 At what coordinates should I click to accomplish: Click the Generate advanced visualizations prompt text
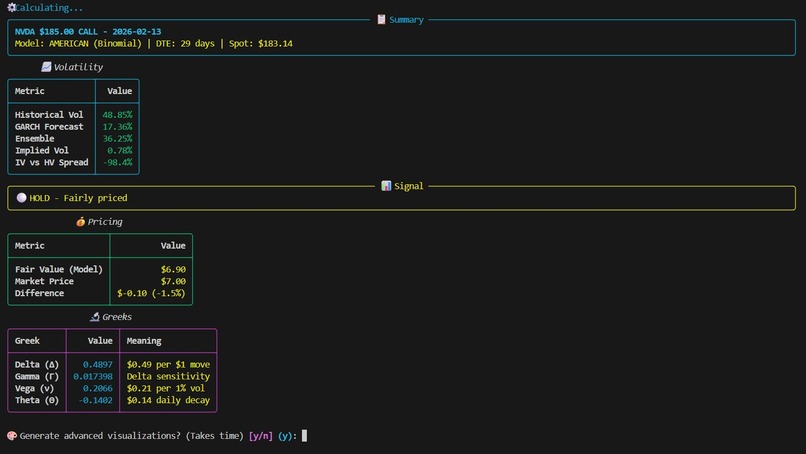point(132,435)
